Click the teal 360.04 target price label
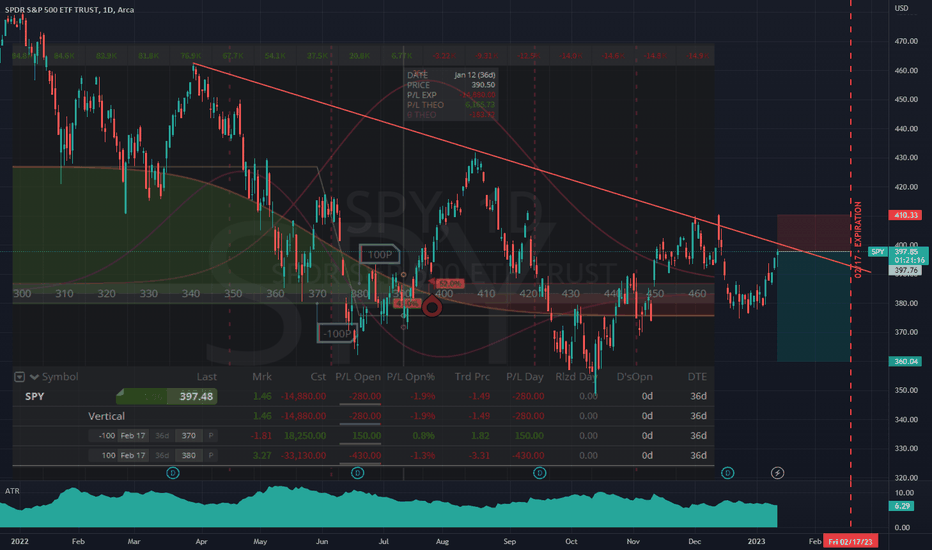The image size is (932, 550). click(905, 362)
